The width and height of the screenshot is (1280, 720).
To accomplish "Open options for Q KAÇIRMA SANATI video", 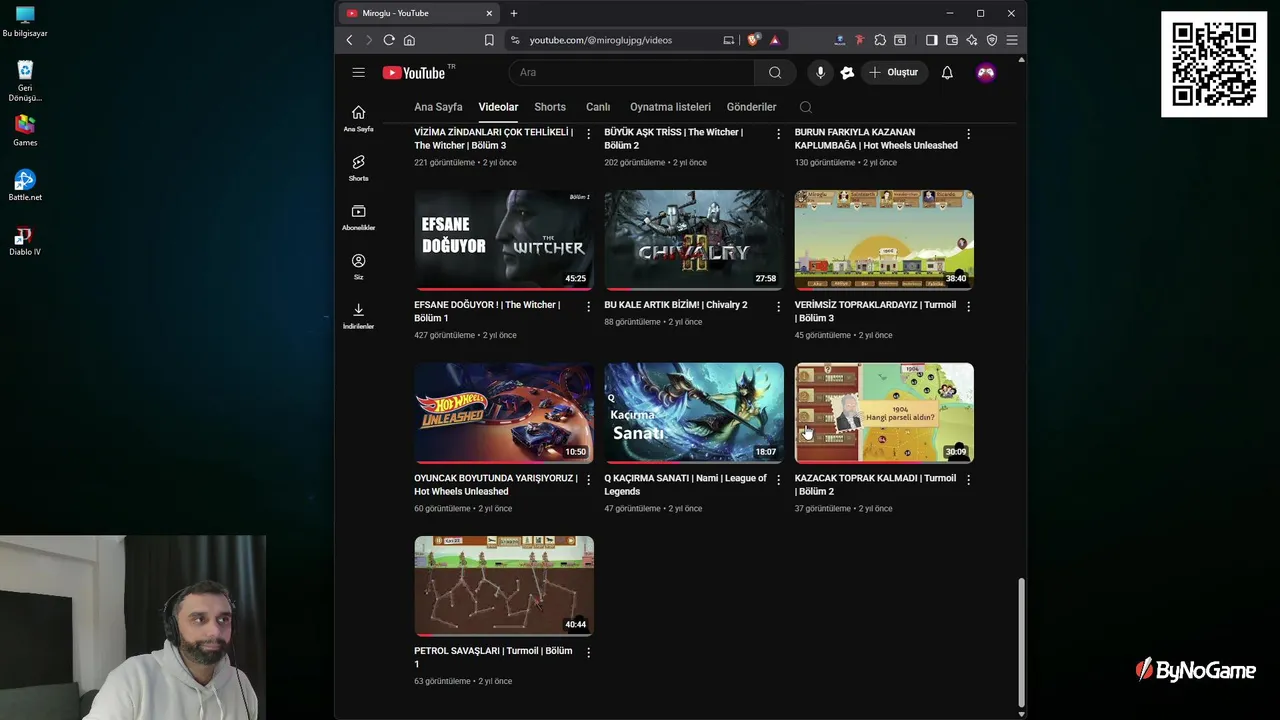I will pos(778,479).
